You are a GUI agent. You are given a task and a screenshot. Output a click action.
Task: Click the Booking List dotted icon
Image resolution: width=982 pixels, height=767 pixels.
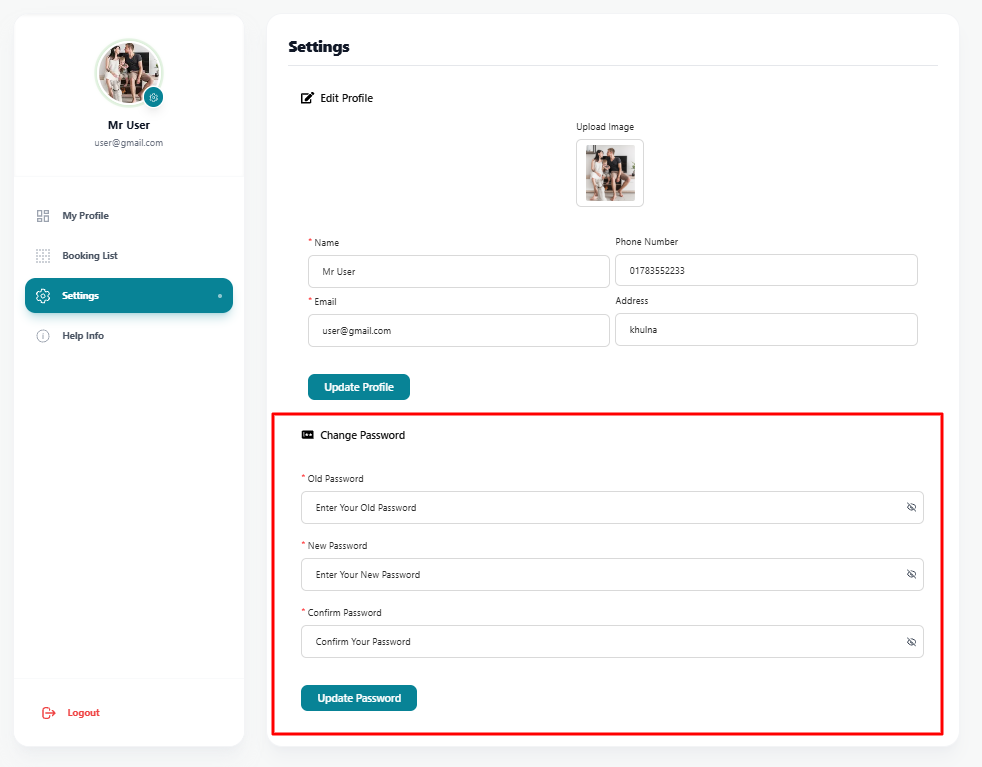pos(43,255)
